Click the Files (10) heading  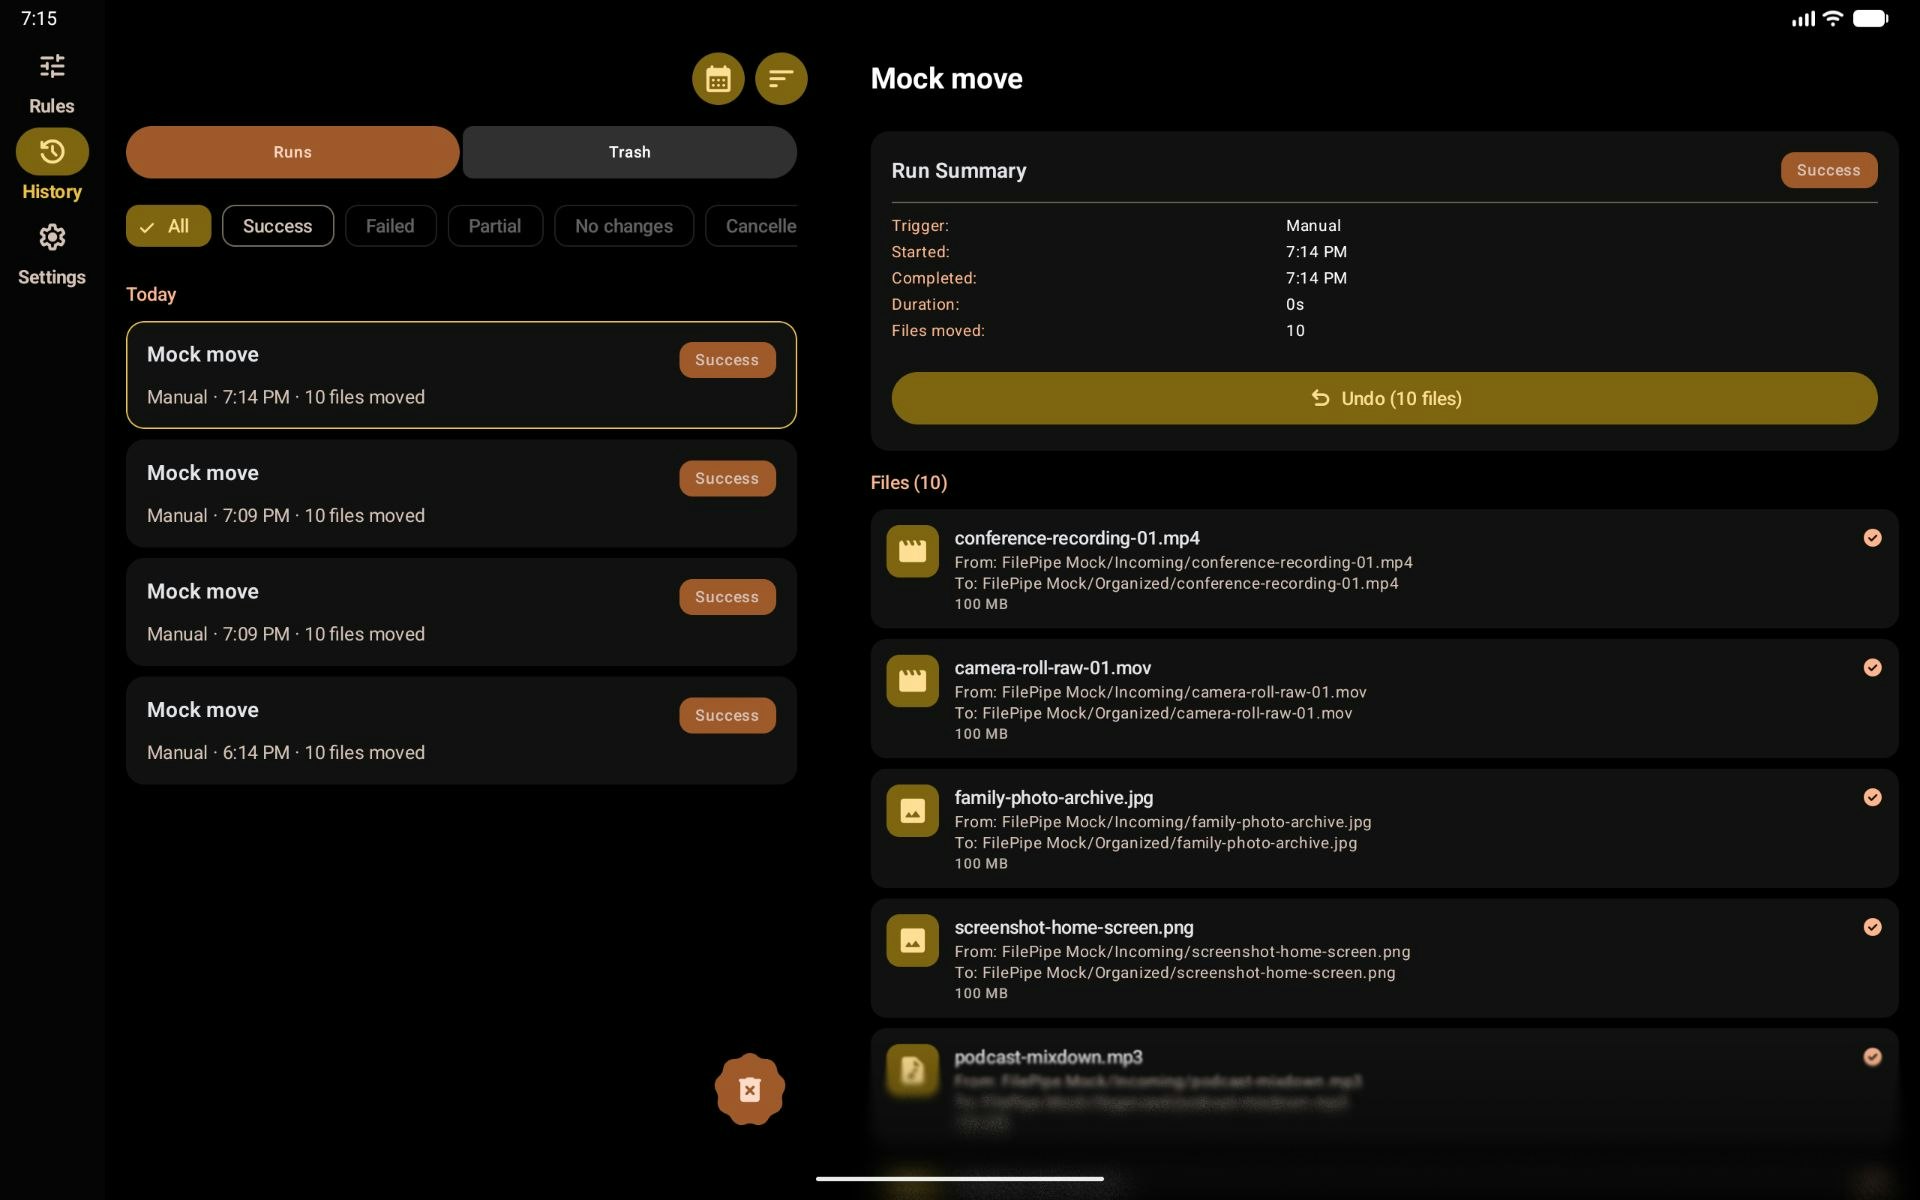pyautogui.click(x=909, y=482)
